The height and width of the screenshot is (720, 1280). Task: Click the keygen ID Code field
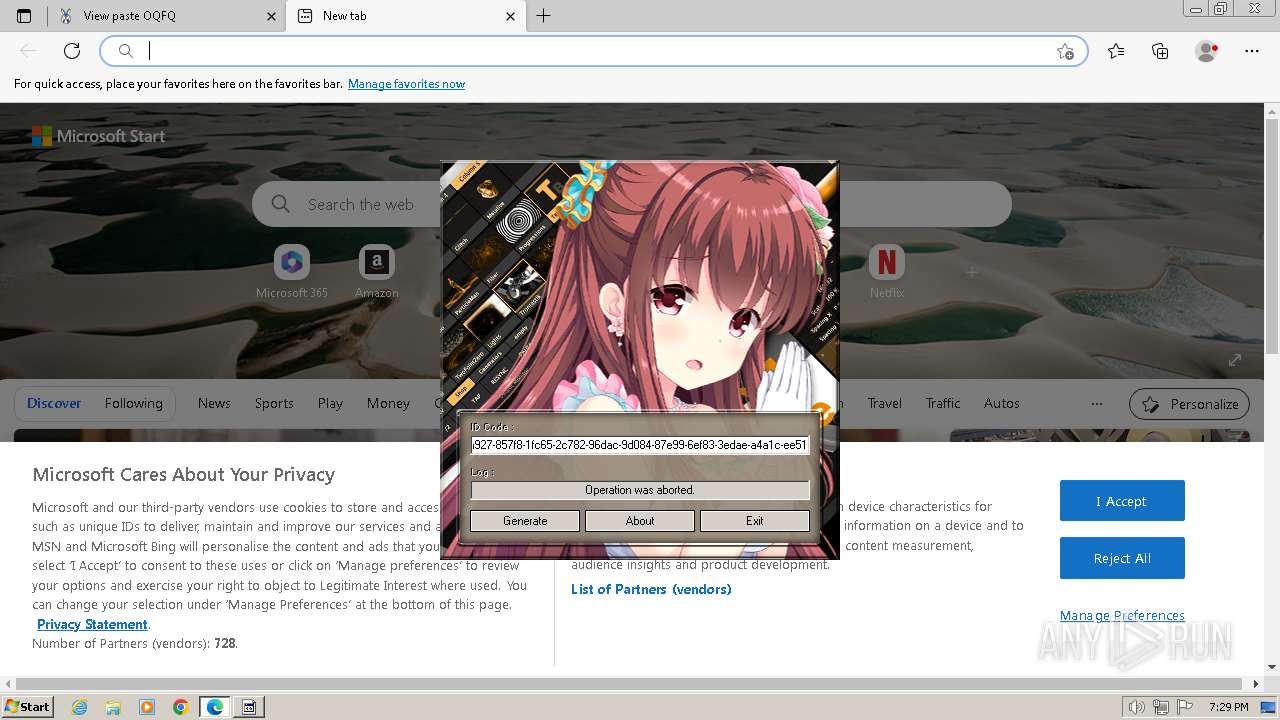640,445
